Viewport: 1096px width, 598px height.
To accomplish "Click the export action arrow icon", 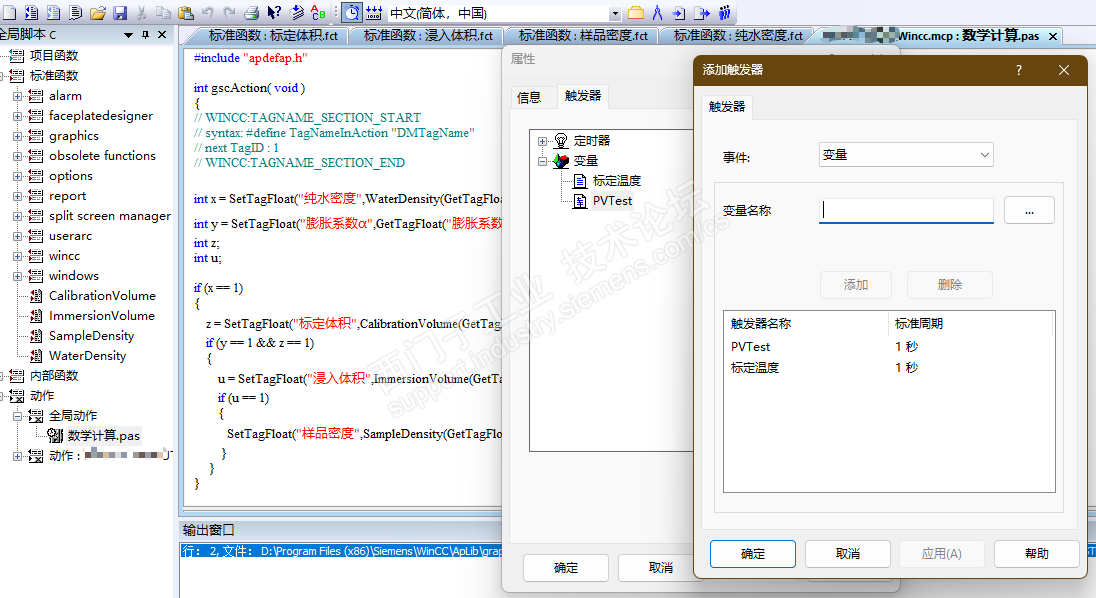I will coord(702,13).
